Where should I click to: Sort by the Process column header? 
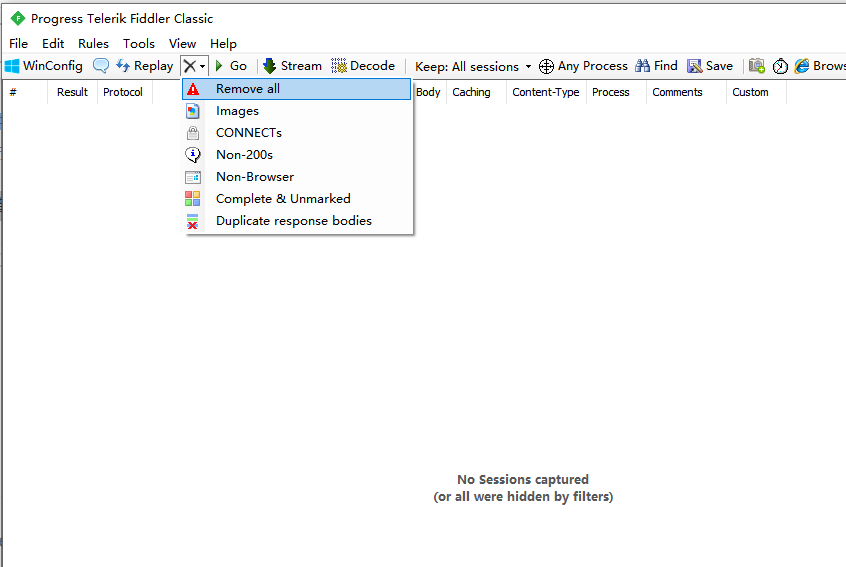click(616, 92)
